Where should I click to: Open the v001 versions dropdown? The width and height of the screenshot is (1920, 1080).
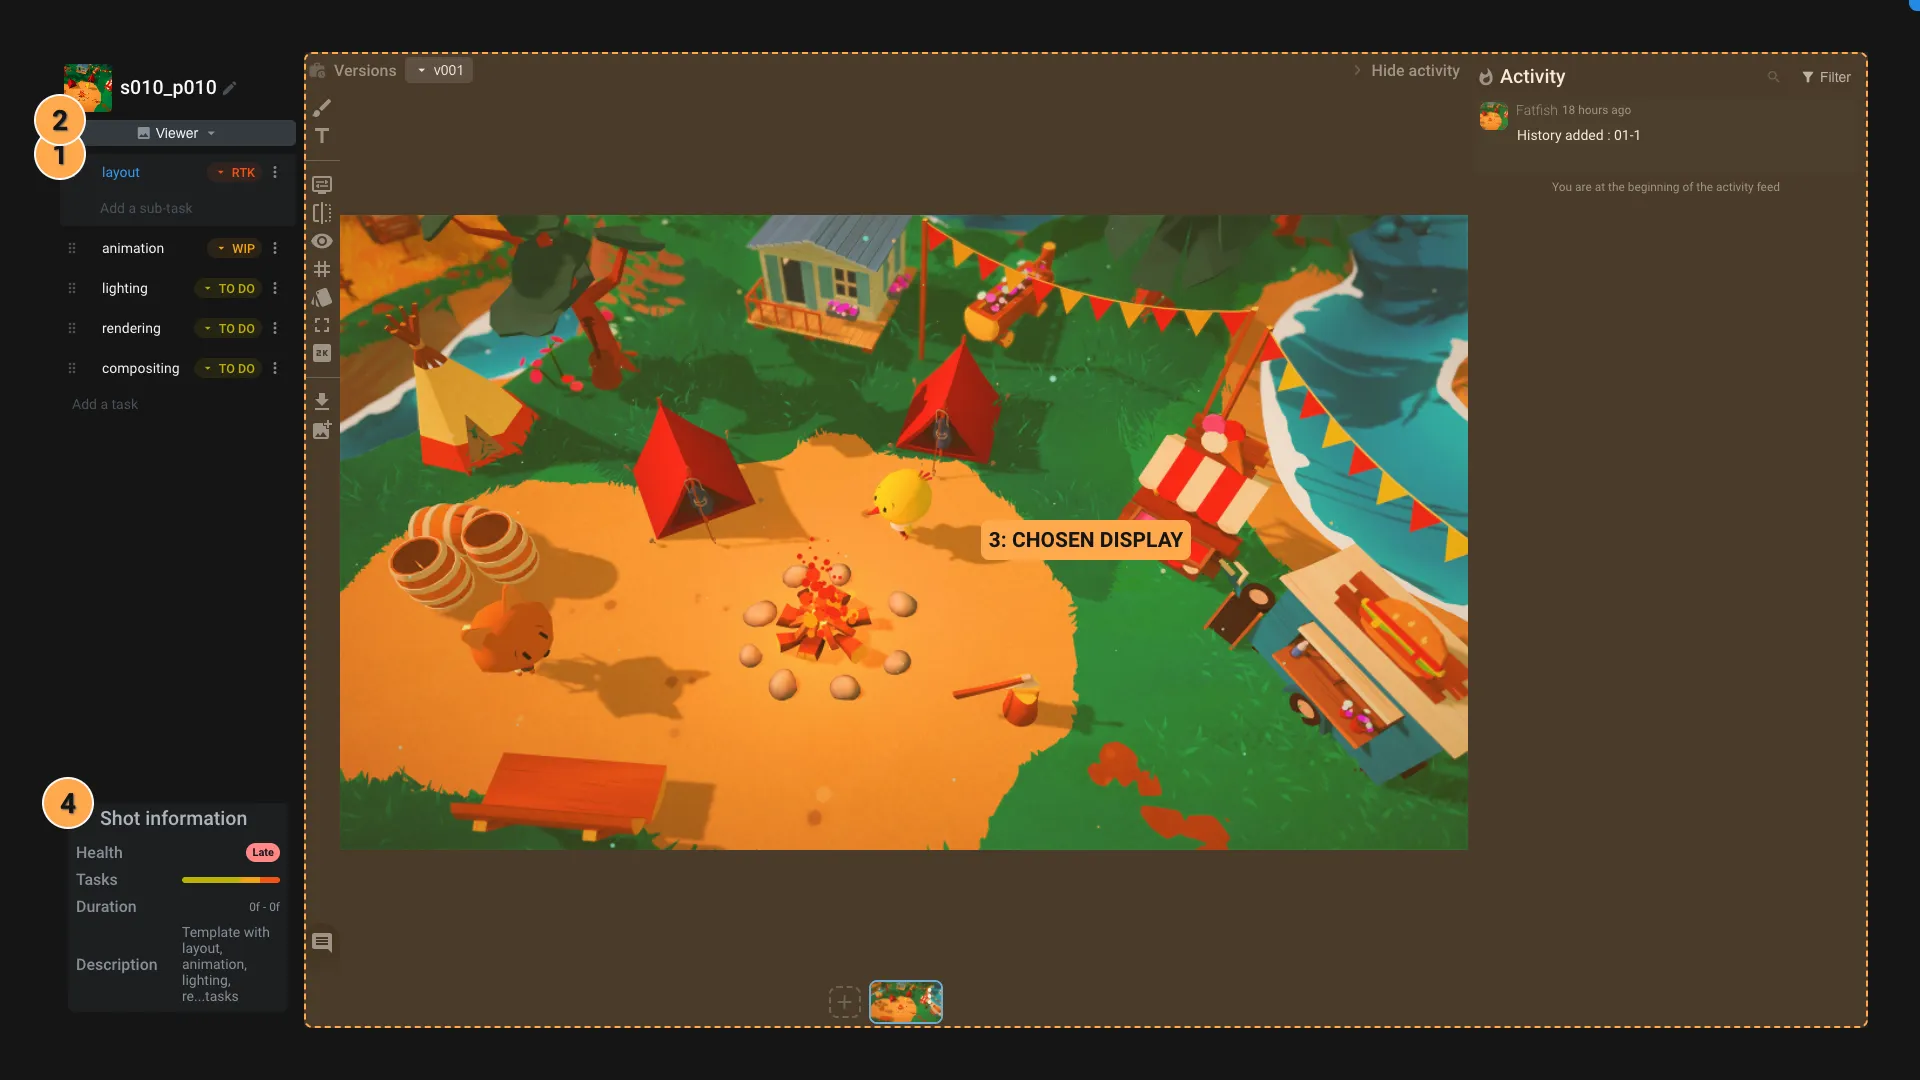(x=440, y=71)
